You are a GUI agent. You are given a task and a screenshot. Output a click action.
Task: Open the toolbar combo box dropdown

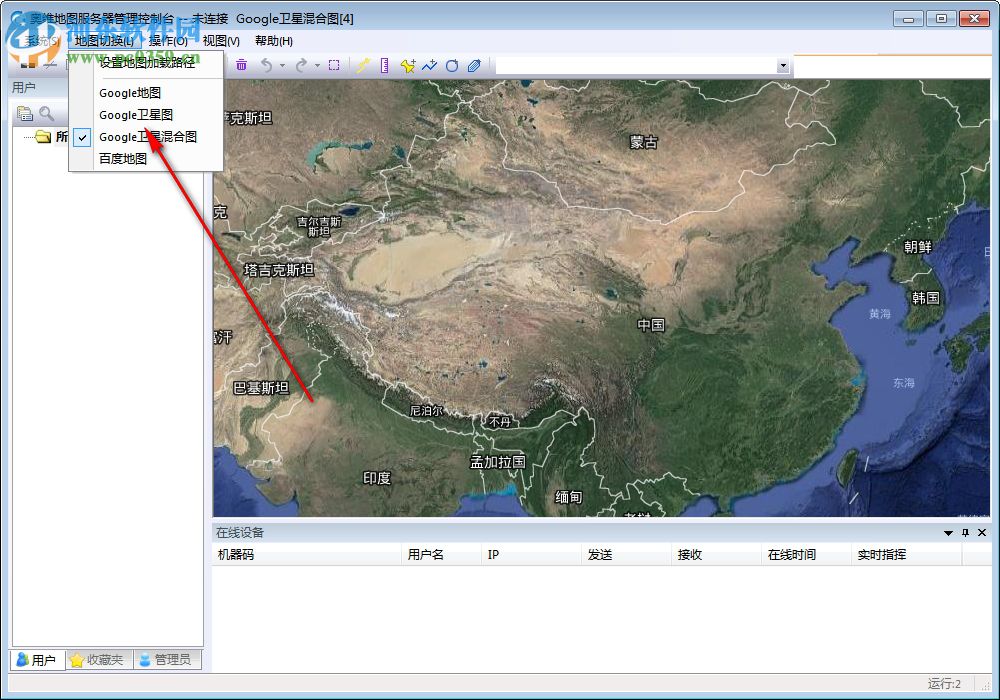(783, 65)
